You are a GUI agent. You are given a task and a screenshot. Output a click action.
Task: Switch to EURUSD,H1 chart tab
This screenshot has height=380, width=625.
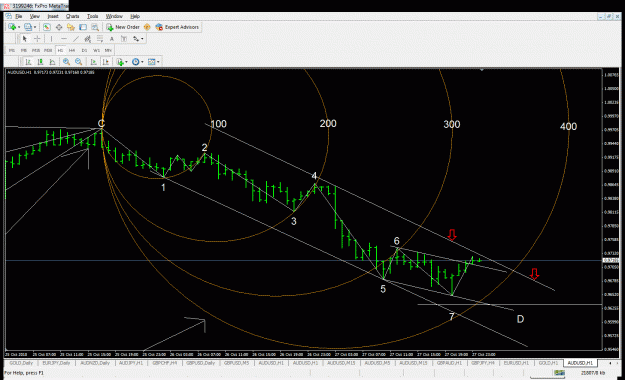click(516, 363)
